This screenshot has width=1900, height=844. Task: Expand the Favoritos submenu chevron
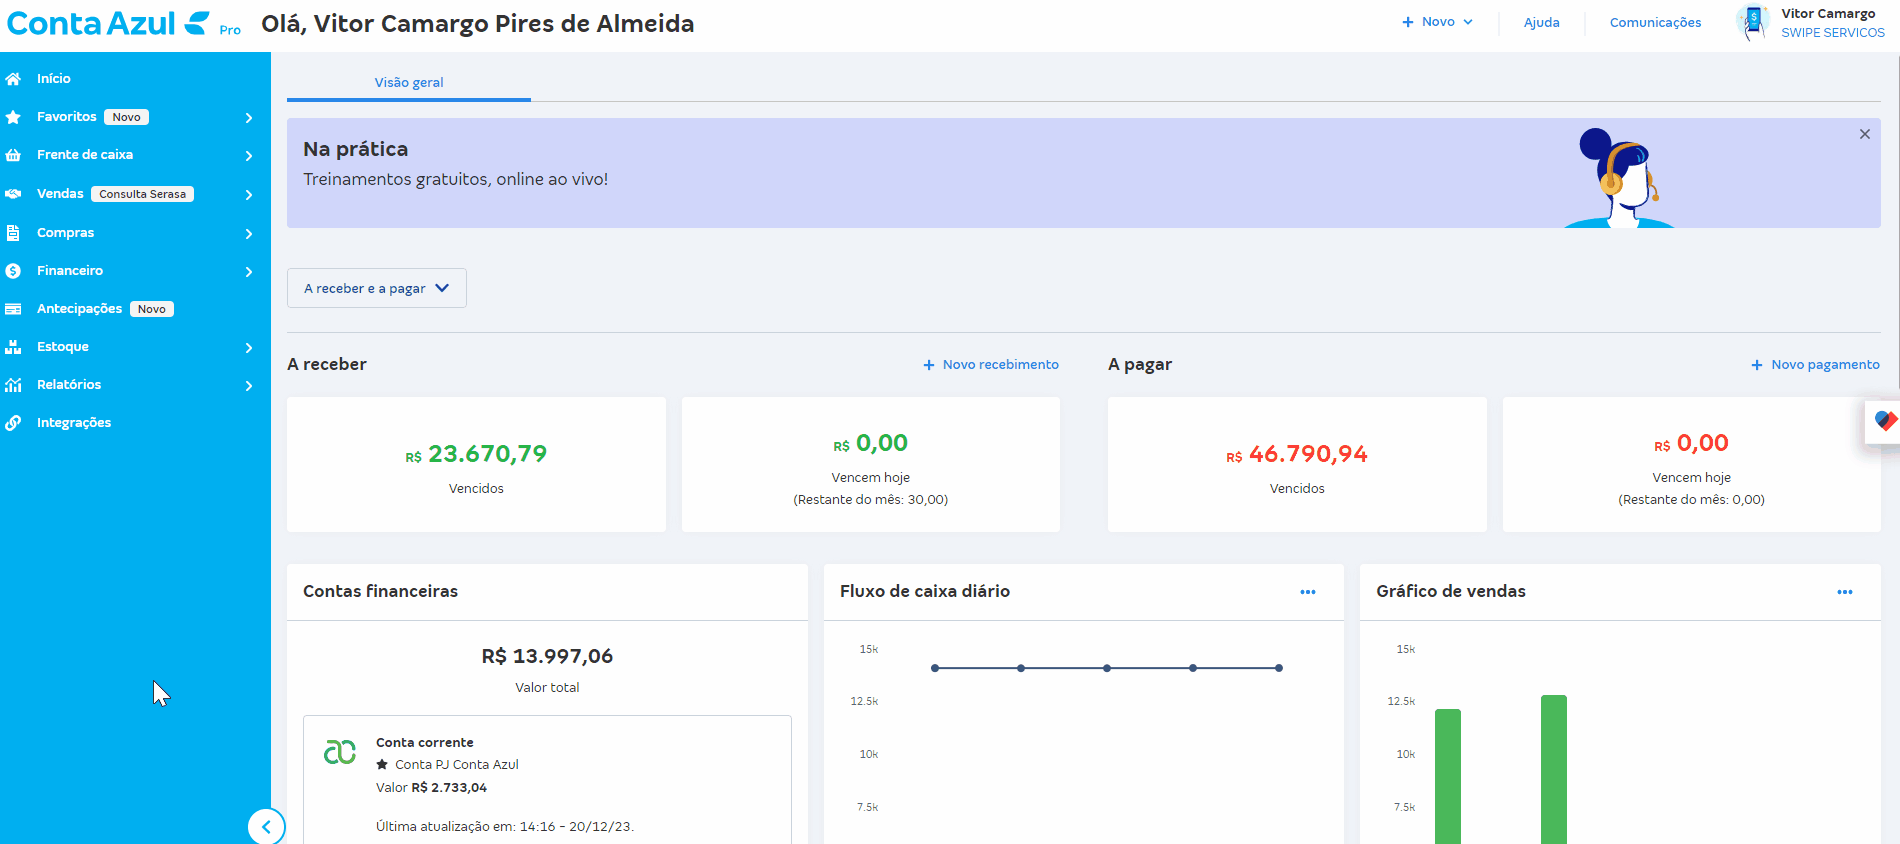[x=249, y=118]
